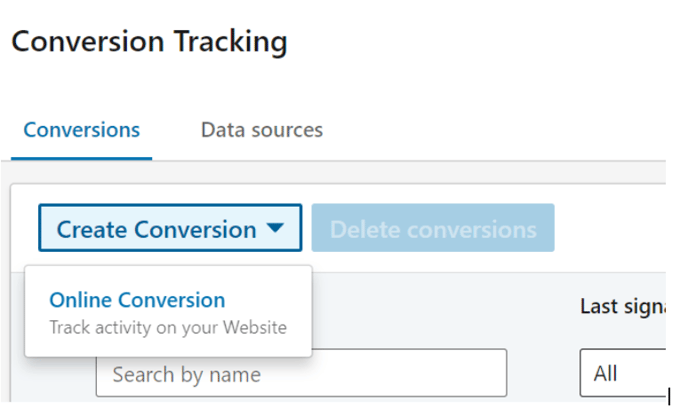688x416 pixels.
Task: Pick the website activity tracking conversion entry
Action: pos(168,312)
